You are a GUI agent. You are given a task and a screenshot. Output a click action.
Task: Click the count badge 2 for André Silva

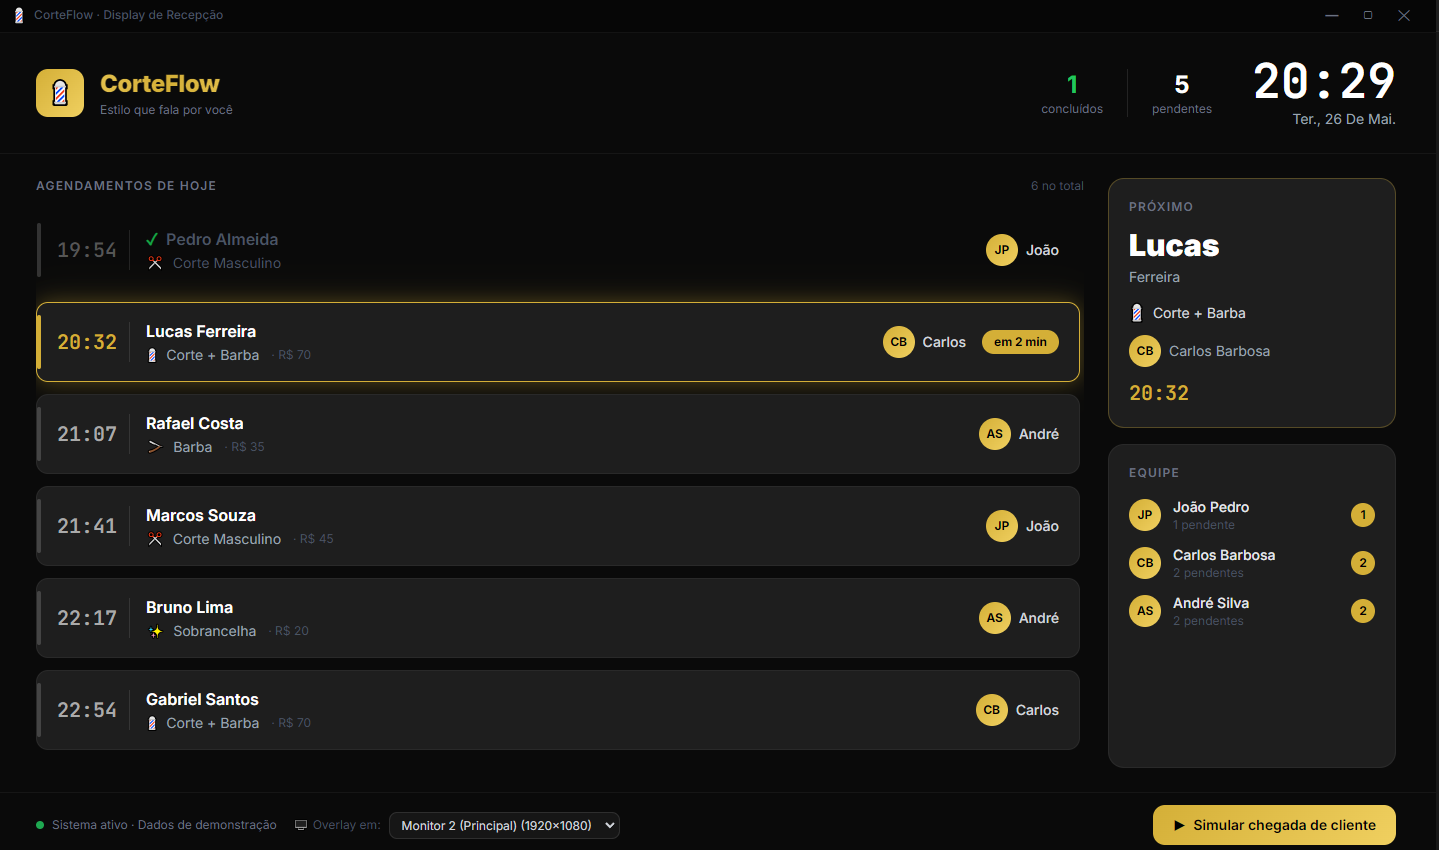[1363, 611]
